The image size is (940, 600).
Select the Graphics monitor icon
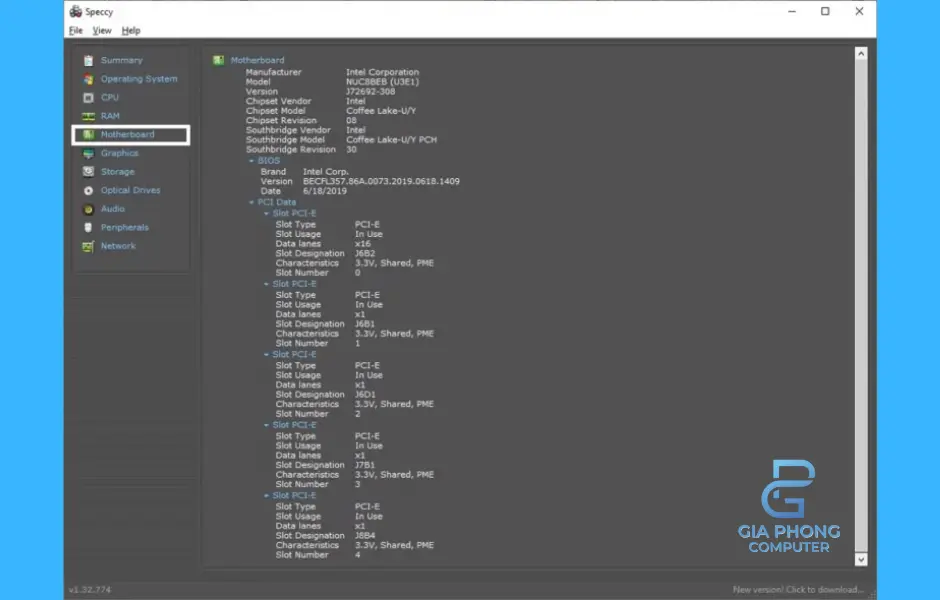click(88, 154)
